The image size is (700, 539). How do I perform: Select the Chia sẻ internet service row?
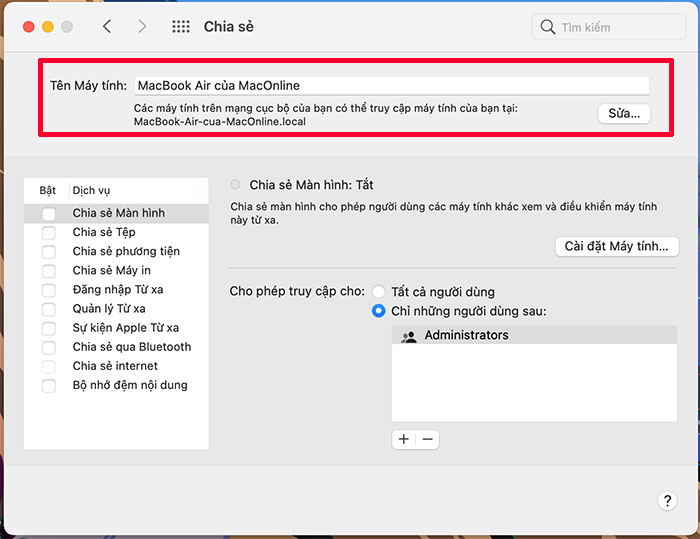coord(116,366)
